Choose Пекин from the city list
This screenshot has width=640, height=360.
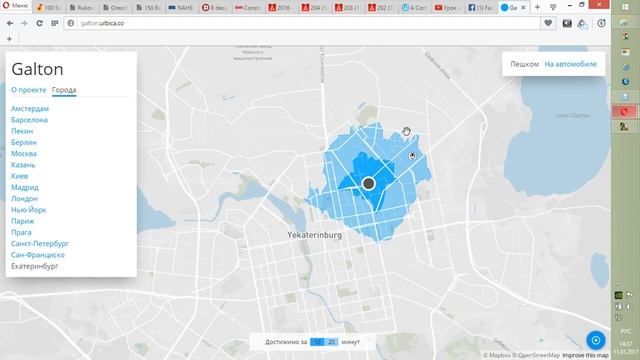22,131
